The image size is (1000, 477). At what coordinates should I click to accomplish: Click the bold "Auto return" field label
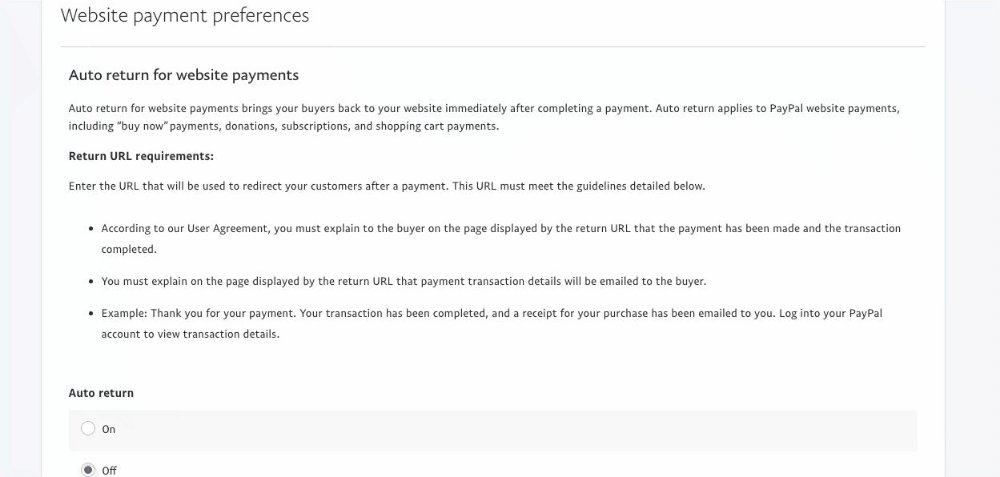click(101, 393)
